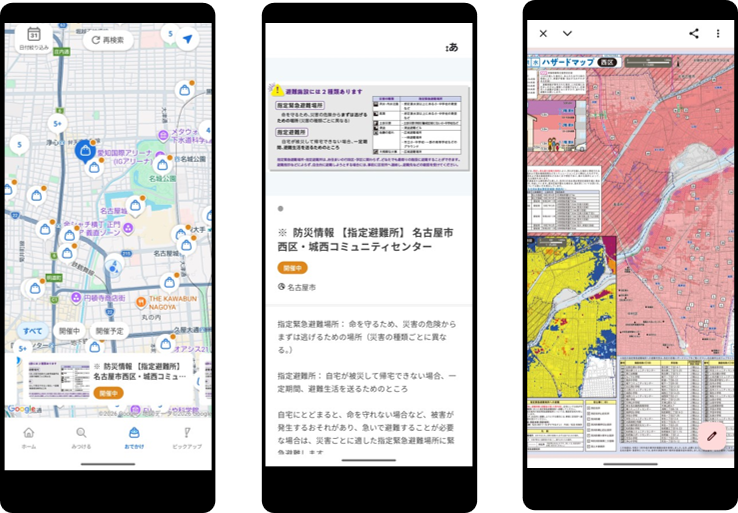The width and height of the screenshot is (738, 513).
Task: Open the 日付絞り込み calendar filter
Action: (33, 39)
